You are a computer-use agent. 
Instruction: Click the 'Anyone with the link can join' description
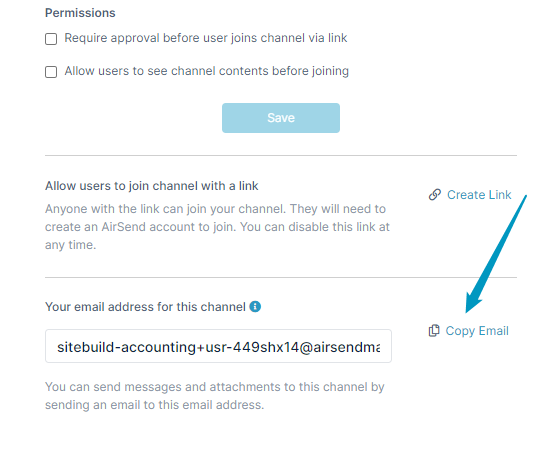click(x=217, y=227)
